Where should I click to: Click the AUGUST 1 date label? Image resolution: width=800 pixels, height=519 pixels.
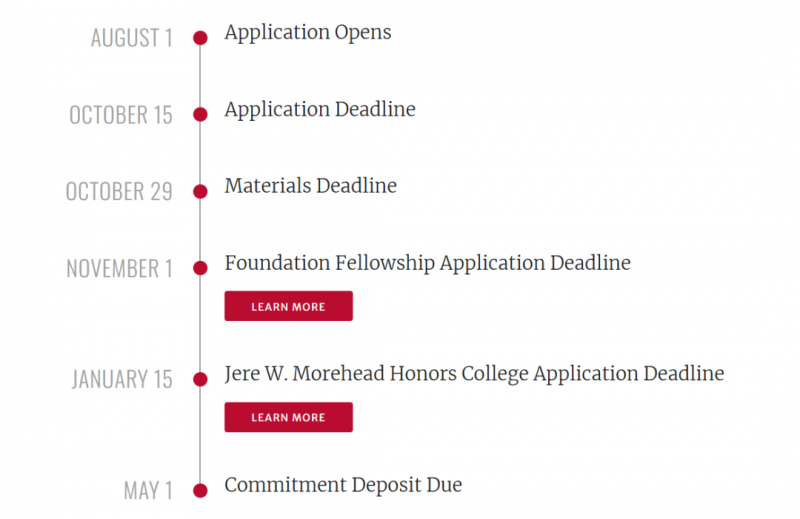click(132, 38)
